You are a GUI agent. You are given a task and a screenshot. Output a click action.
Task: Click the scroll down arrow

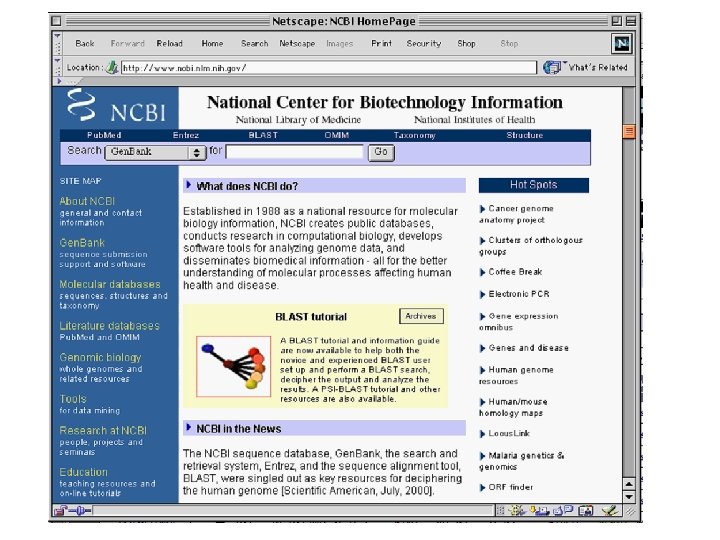pyautogui.click(x=629, y=497)
